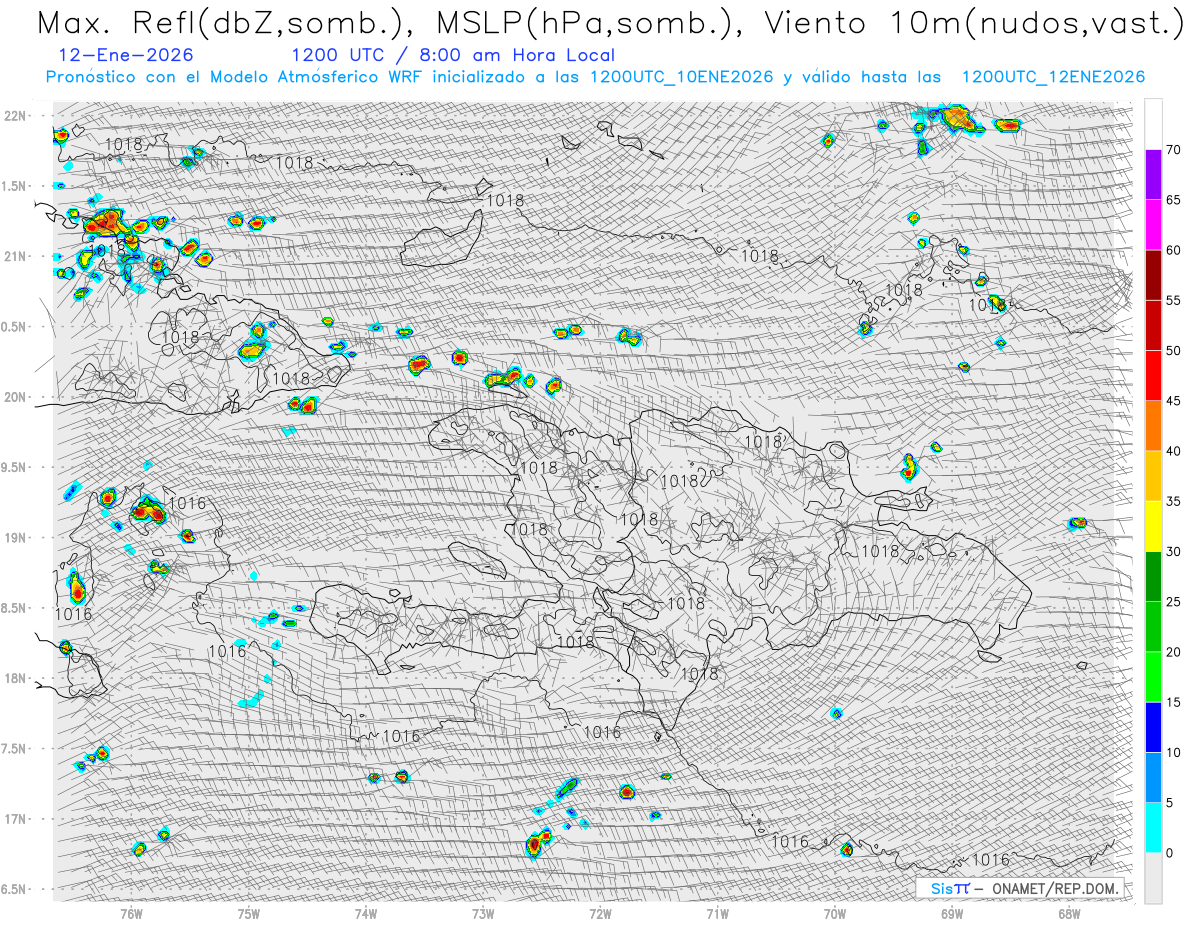Select the yellow 30–35 dBZ colorbar segment

tap(1153, 526)
